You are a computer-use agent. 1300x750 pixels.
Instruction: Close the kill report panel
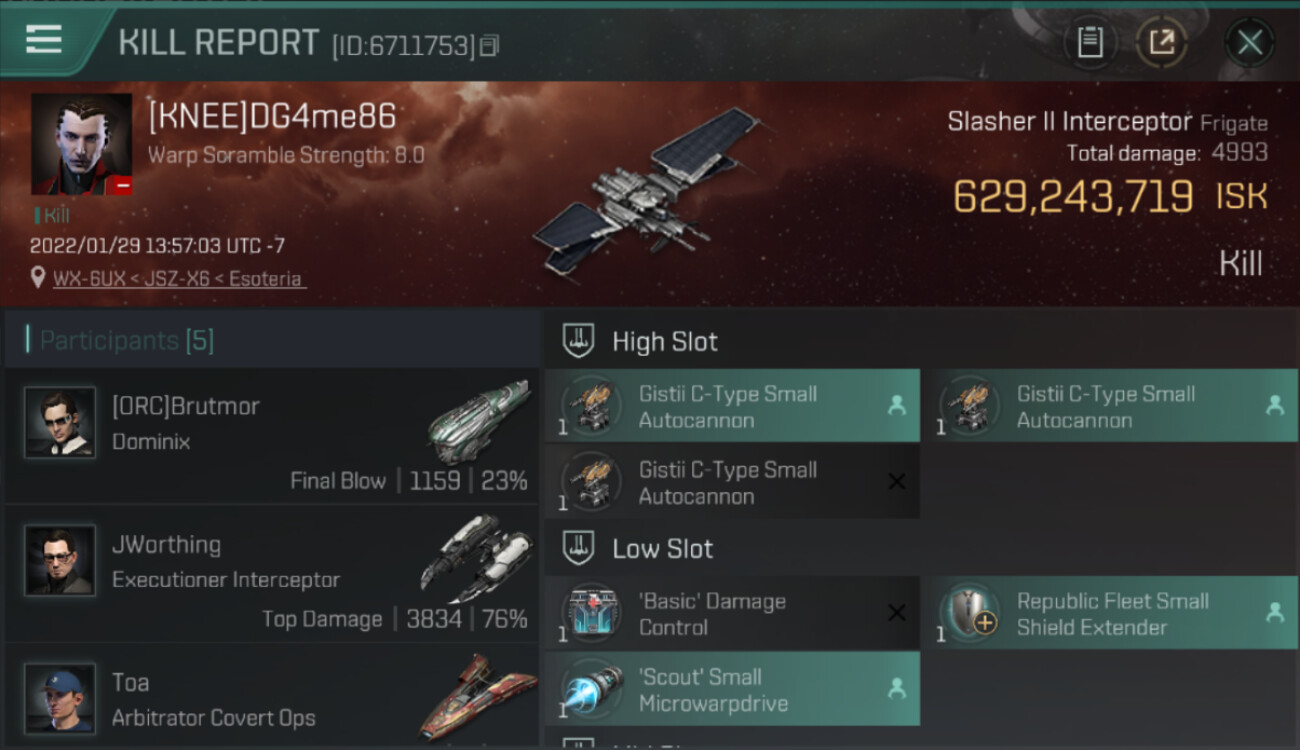1249,42
